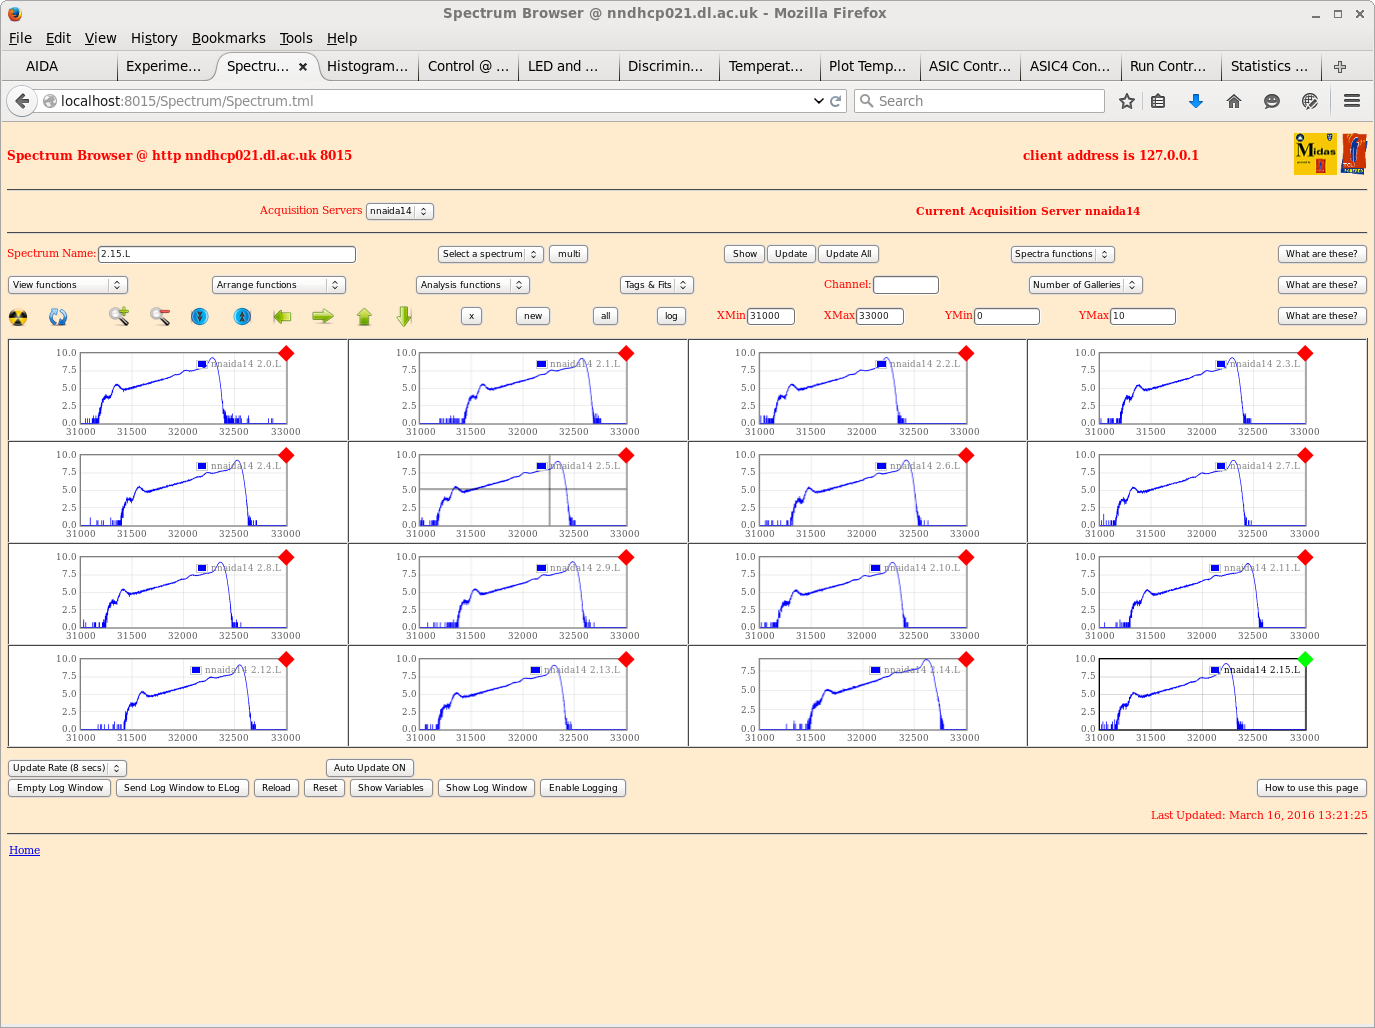Viewport: 1375px width, 1028px height.
Task: Open the Acquisition Servers dropdown
Action: [x=400, y=211]
